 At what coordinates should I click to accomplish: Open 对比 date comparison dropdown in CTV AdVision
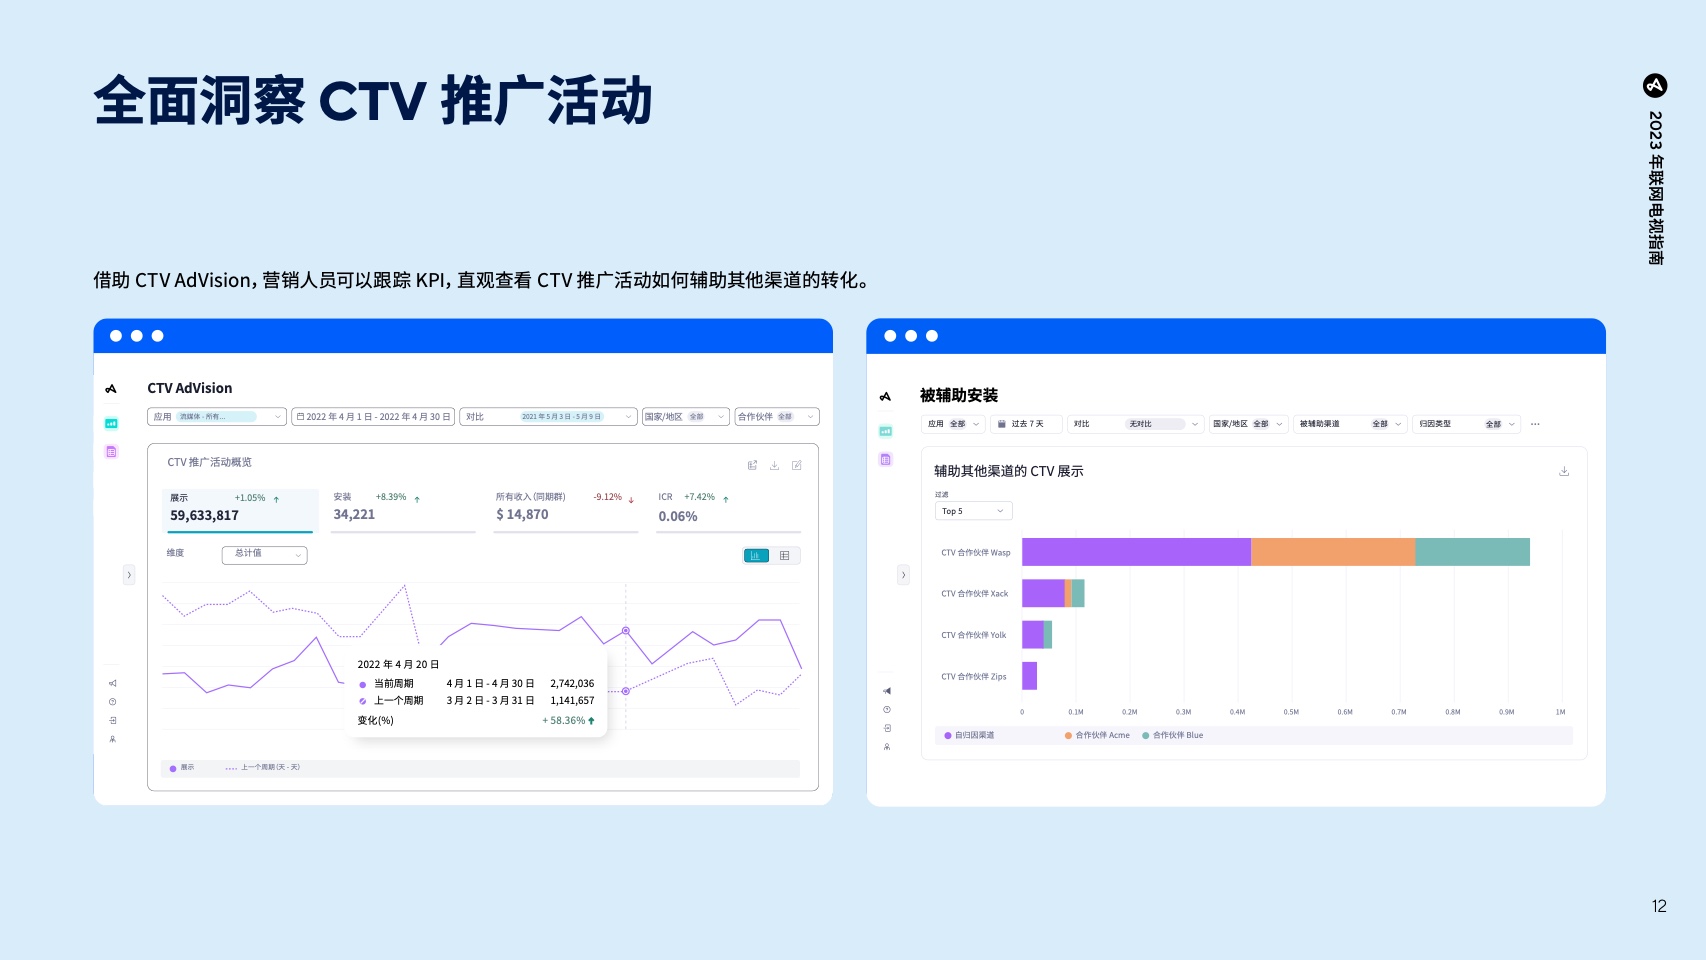[x=549, y=417]
